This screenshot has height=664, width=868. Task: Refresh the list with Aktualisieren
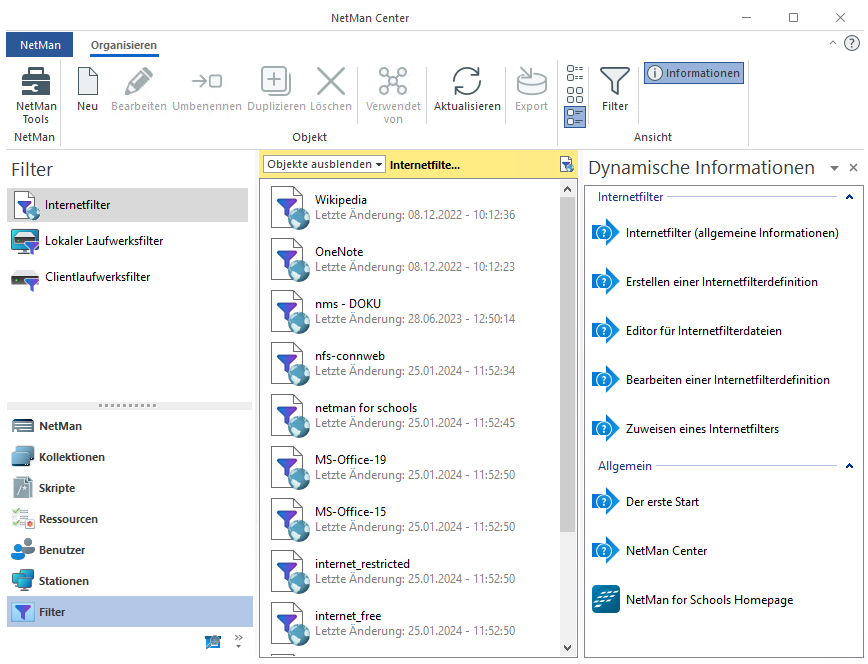point(467,90)
